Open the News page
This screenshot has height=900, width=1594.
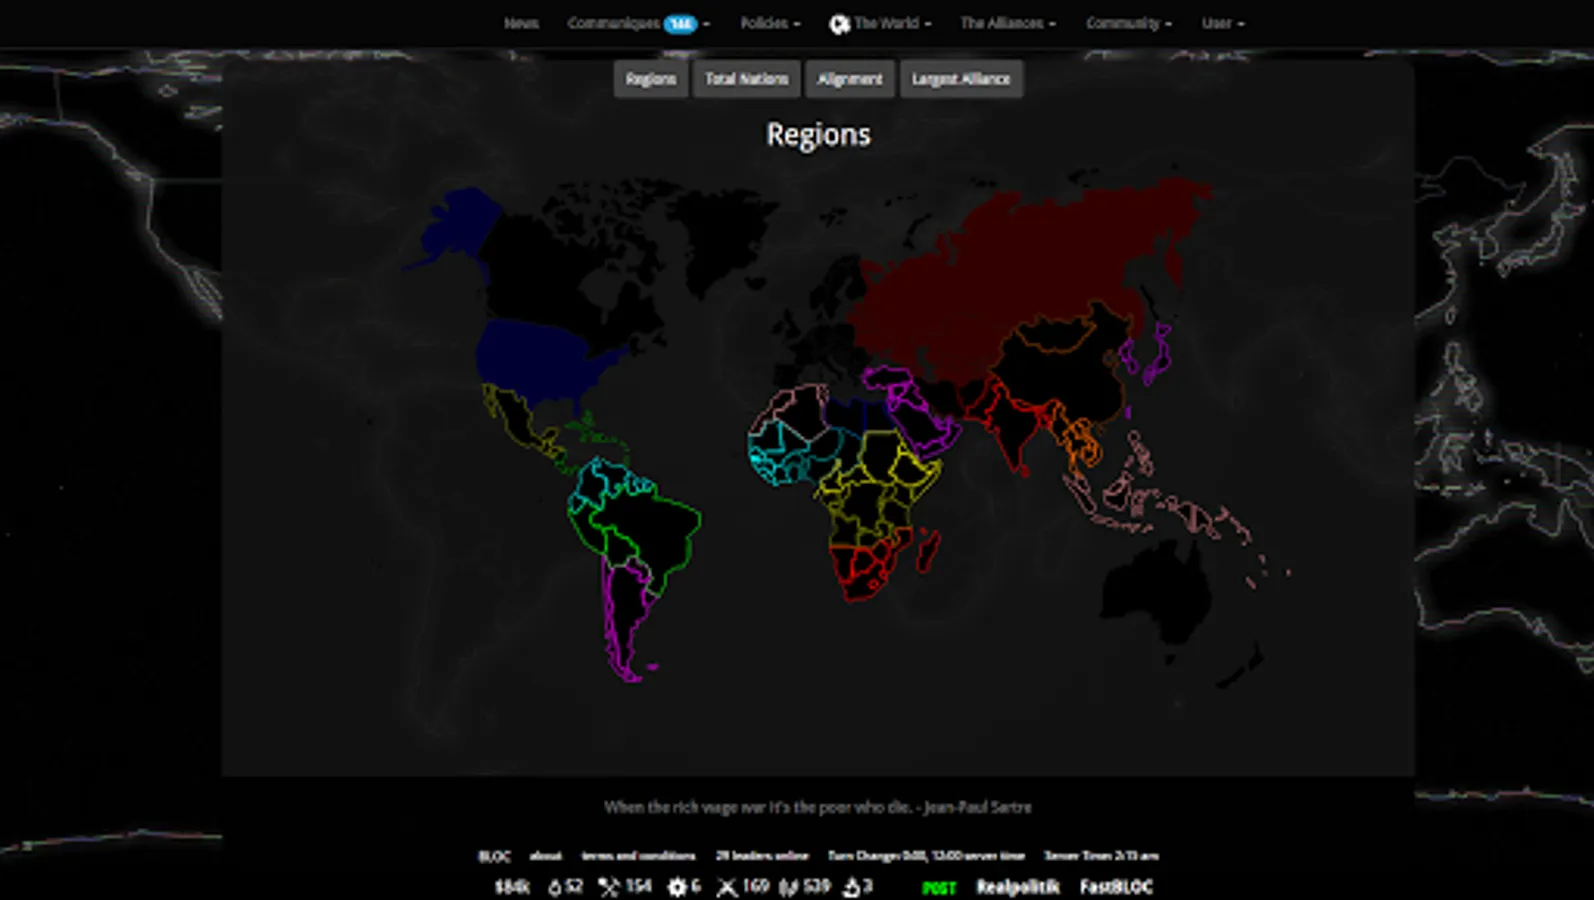click(x=521, y=23)
